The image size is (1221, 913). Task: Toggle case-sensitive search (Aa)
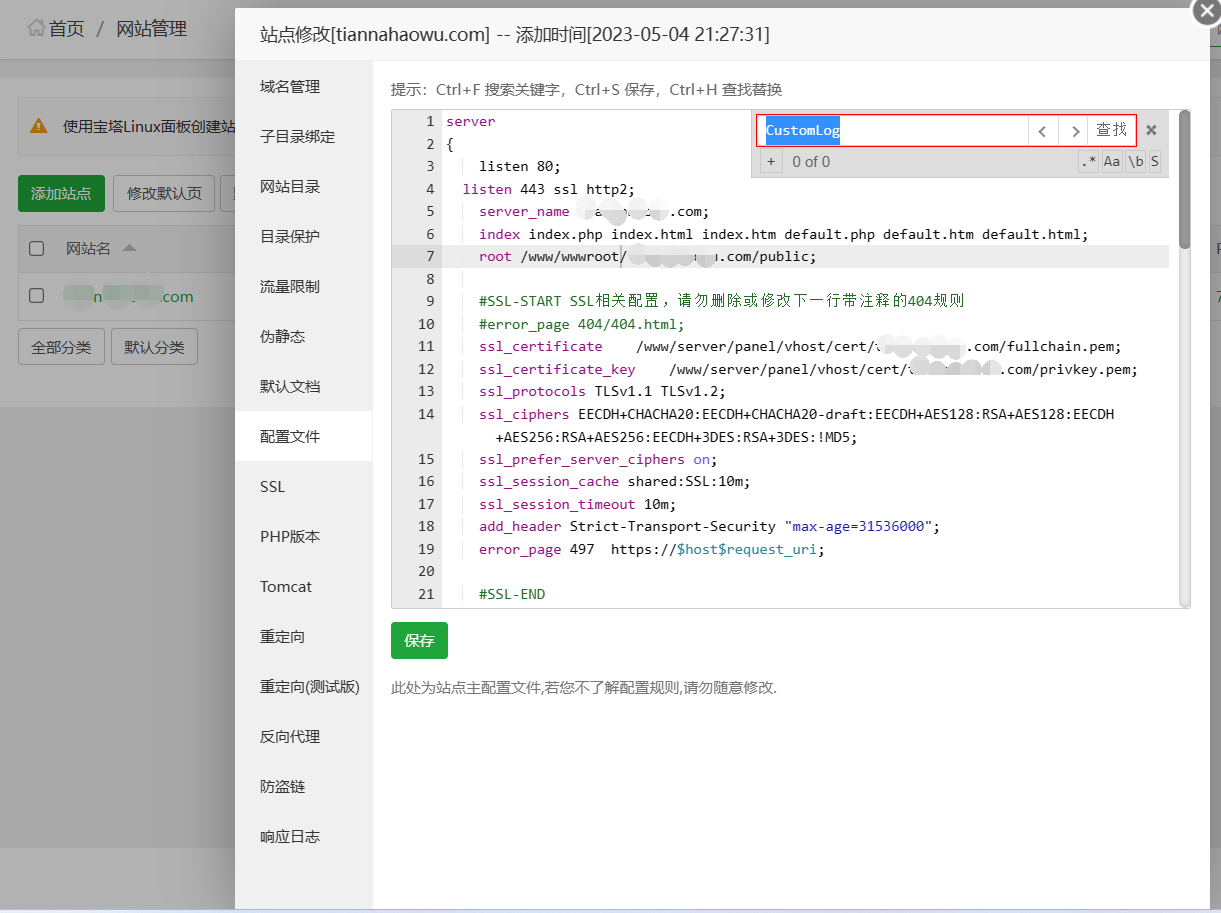[x=1112, y=162]
